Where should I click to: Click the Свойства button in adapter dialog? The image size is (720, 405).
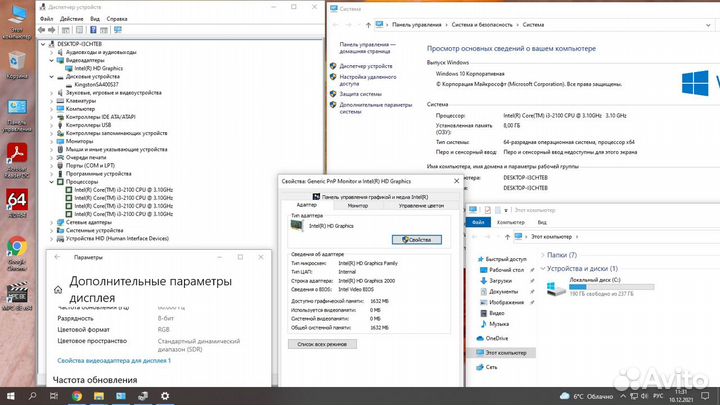pos(417,240)
